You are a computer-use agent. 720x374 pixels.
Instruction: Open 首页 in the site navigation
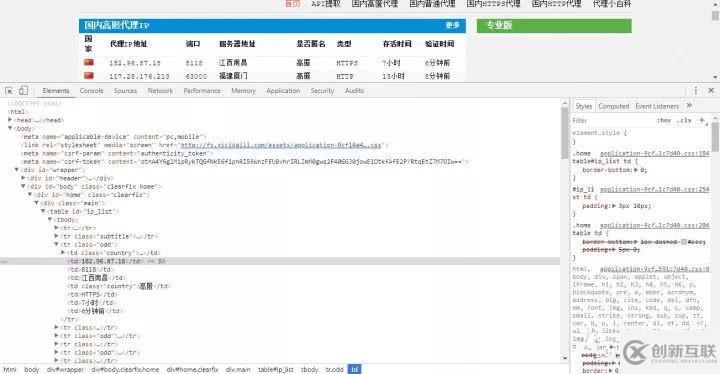click(x=293, y=3)
